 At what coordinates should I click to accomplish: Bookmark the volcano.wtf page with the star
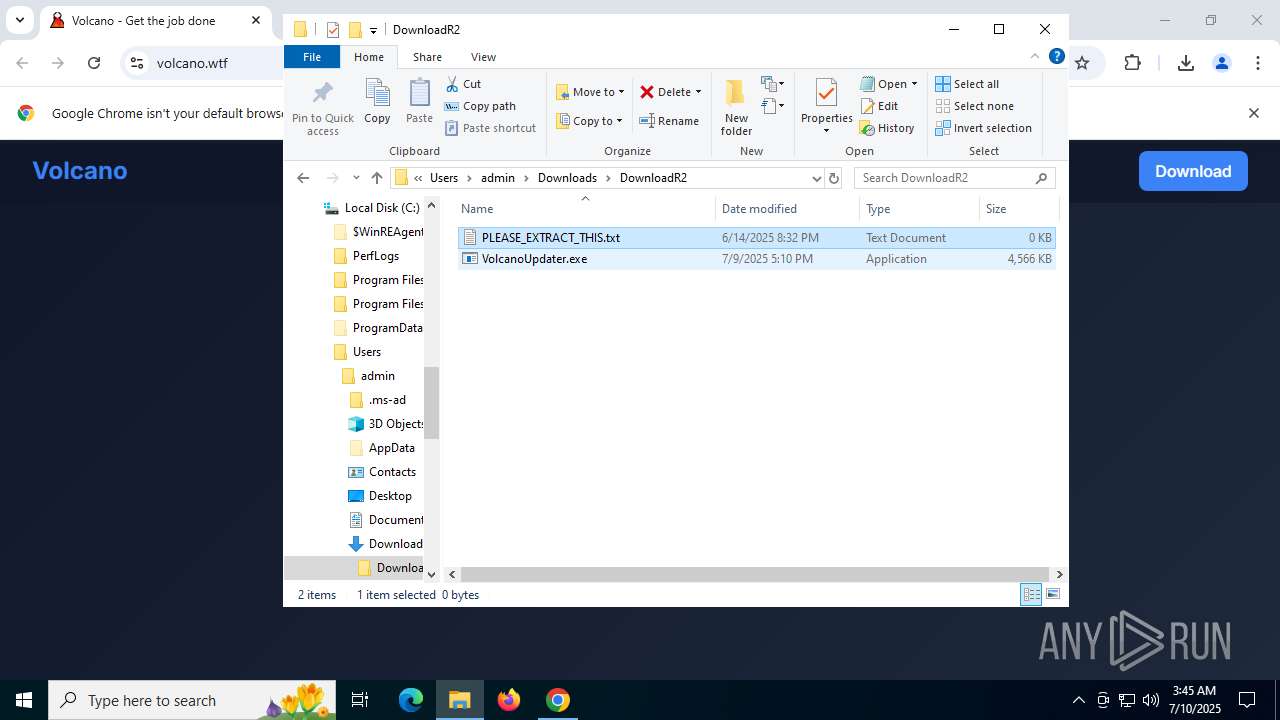pyautogui.click(x=1081, y=63)
